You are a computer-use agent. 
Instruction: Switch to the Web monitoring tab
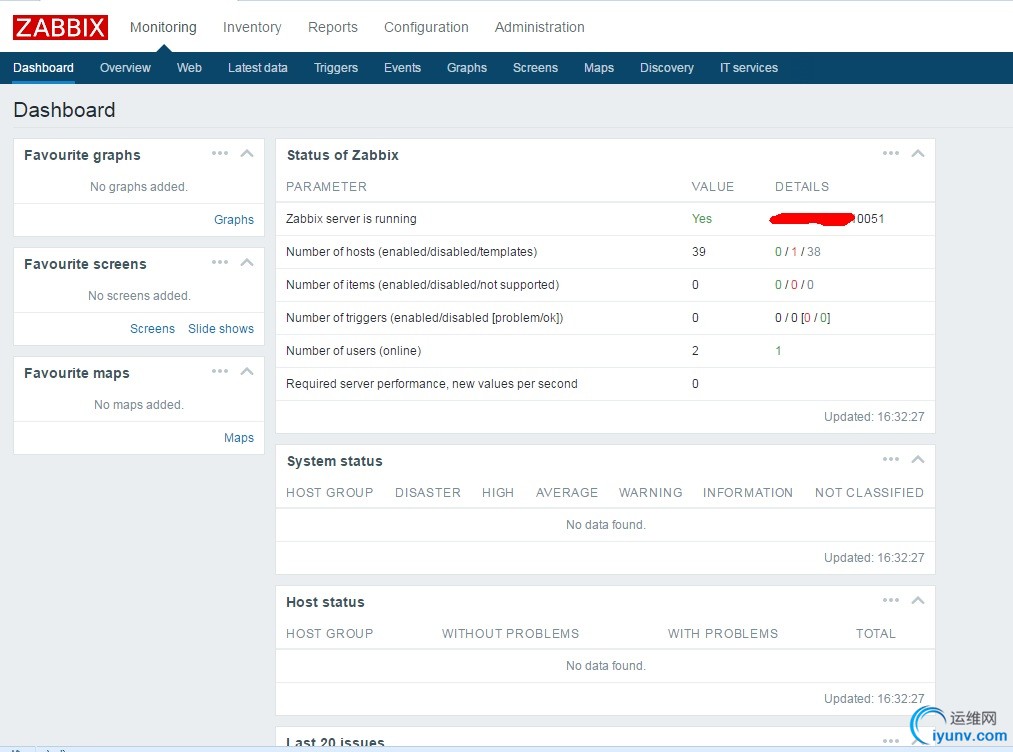[189, 68]
